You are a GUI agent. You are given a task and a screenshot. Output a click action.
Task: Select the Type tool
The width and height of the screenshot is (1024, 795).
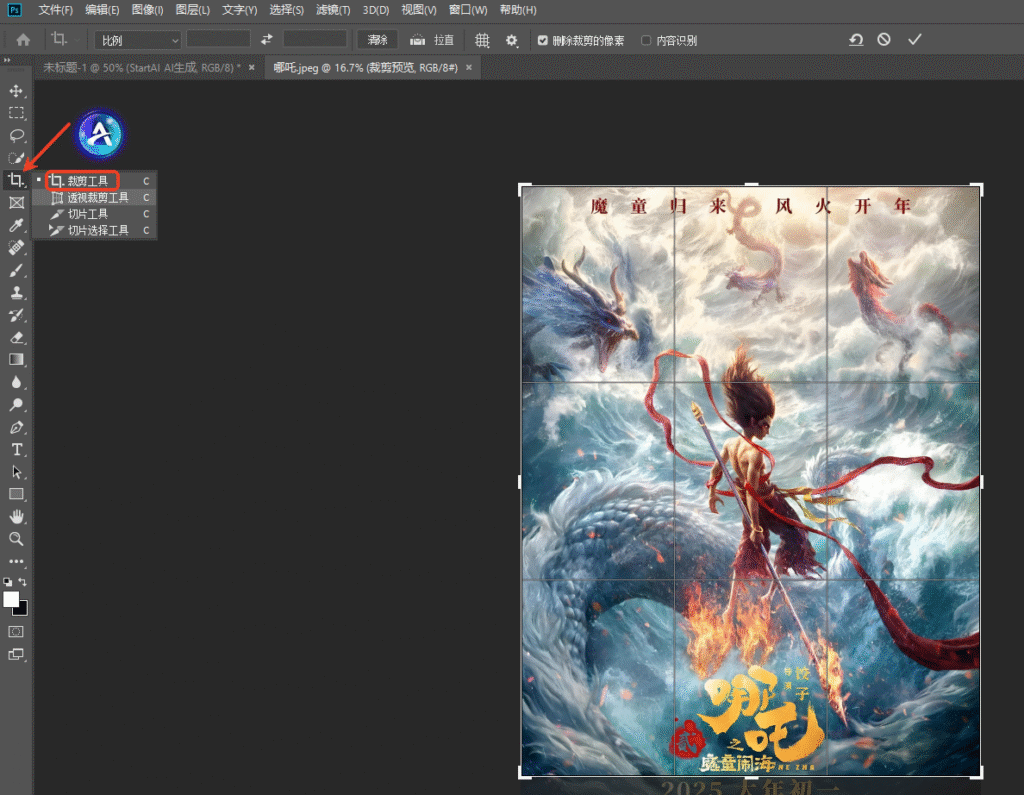coord(16,449)
